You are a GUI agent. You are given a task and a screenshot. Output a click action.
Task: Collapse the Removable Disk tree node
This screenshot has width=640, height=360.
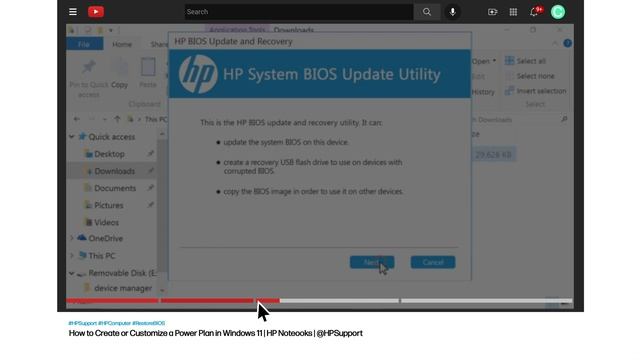[72, 273]
